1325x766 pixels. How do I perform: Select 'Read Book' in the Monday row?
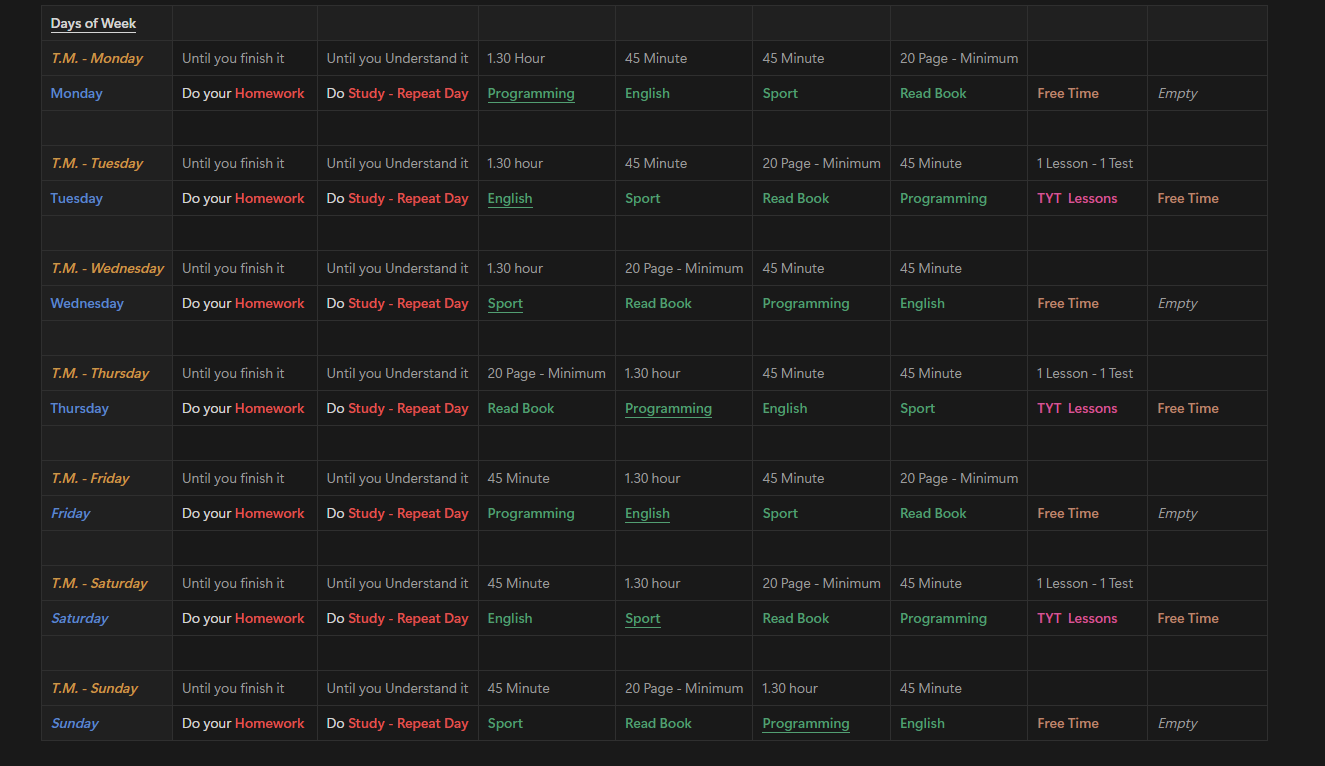(x=933, y=93)
